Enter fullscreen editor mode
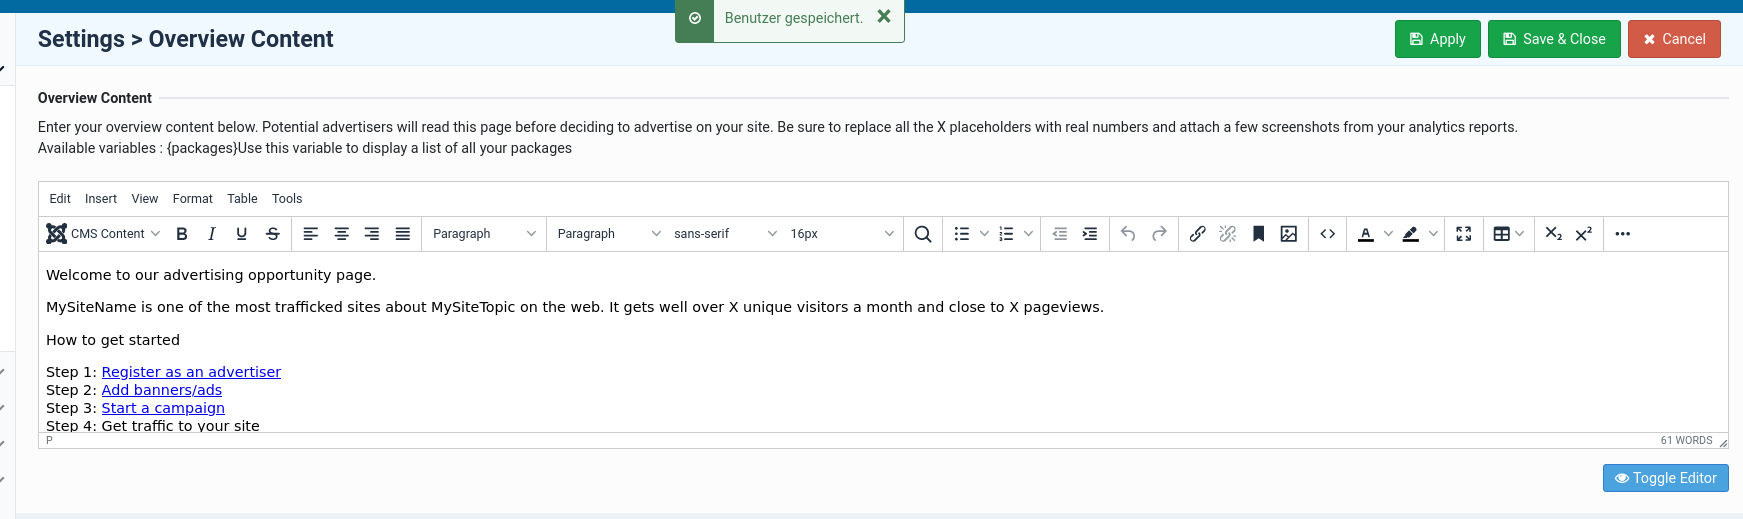Viewport: 1743px width, 519px height. pyautogui.click(x=1464, y=234)
